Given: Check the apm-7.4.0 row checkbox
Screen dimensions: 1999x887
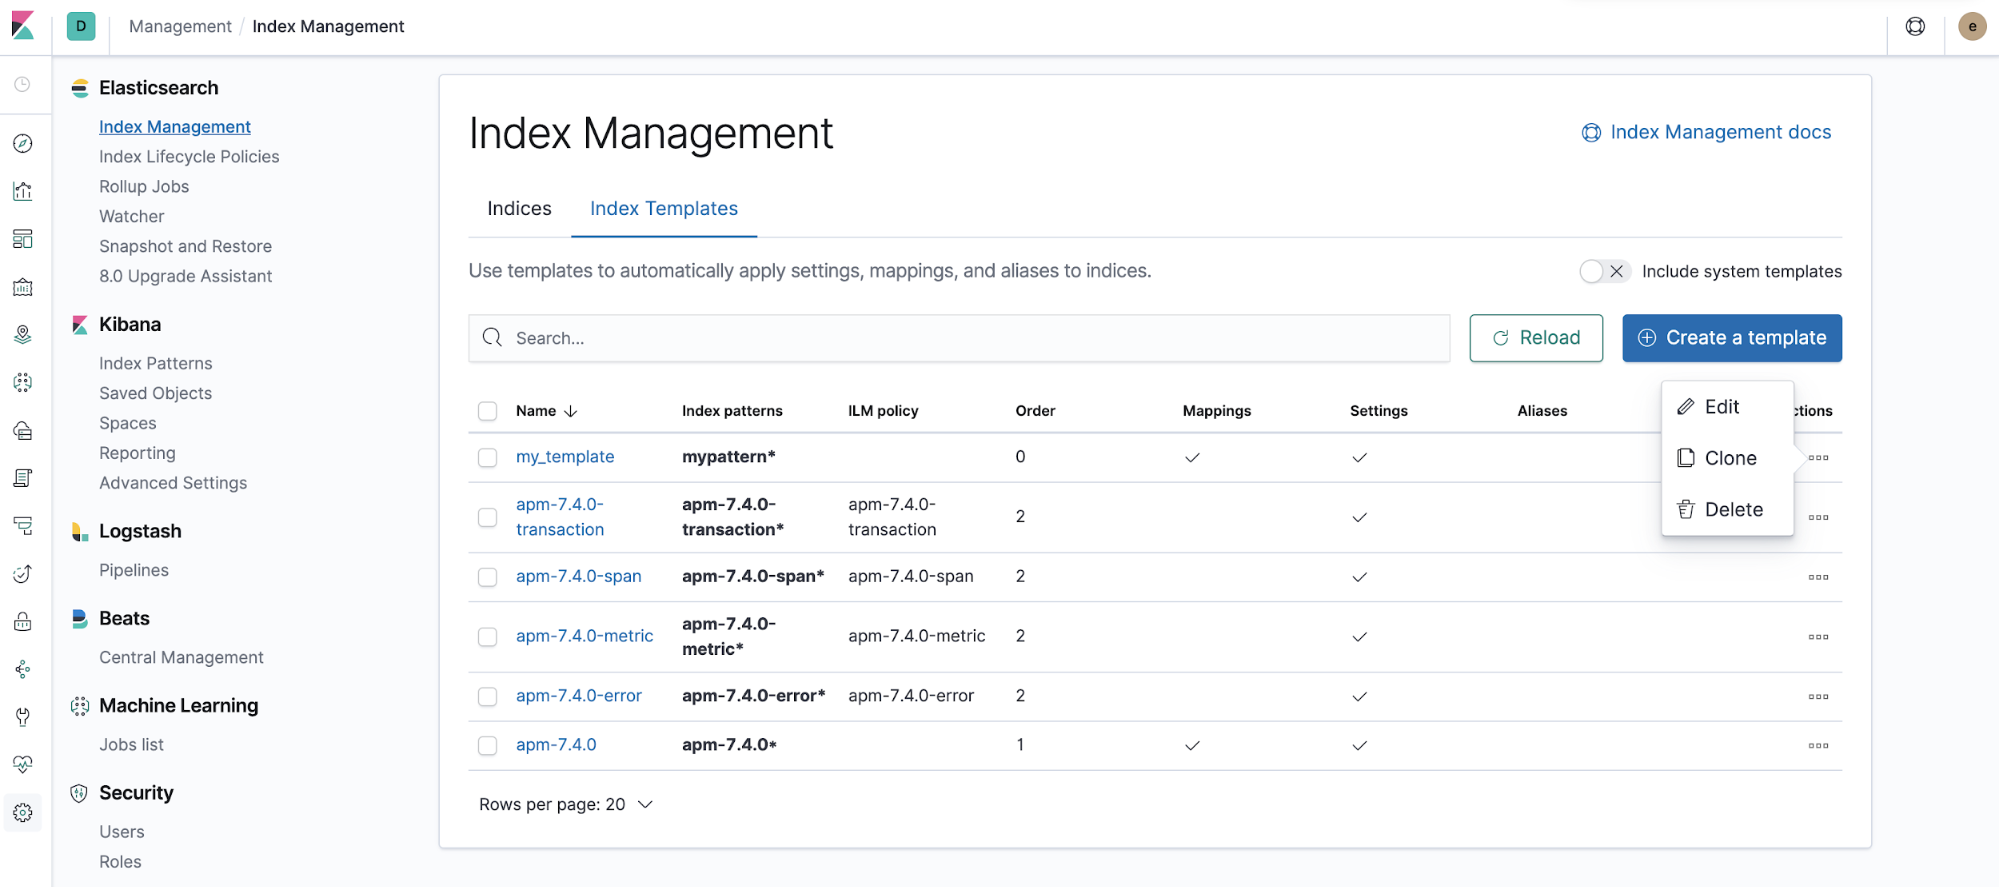Looking at the screenshot, I should tap(487, 745).
